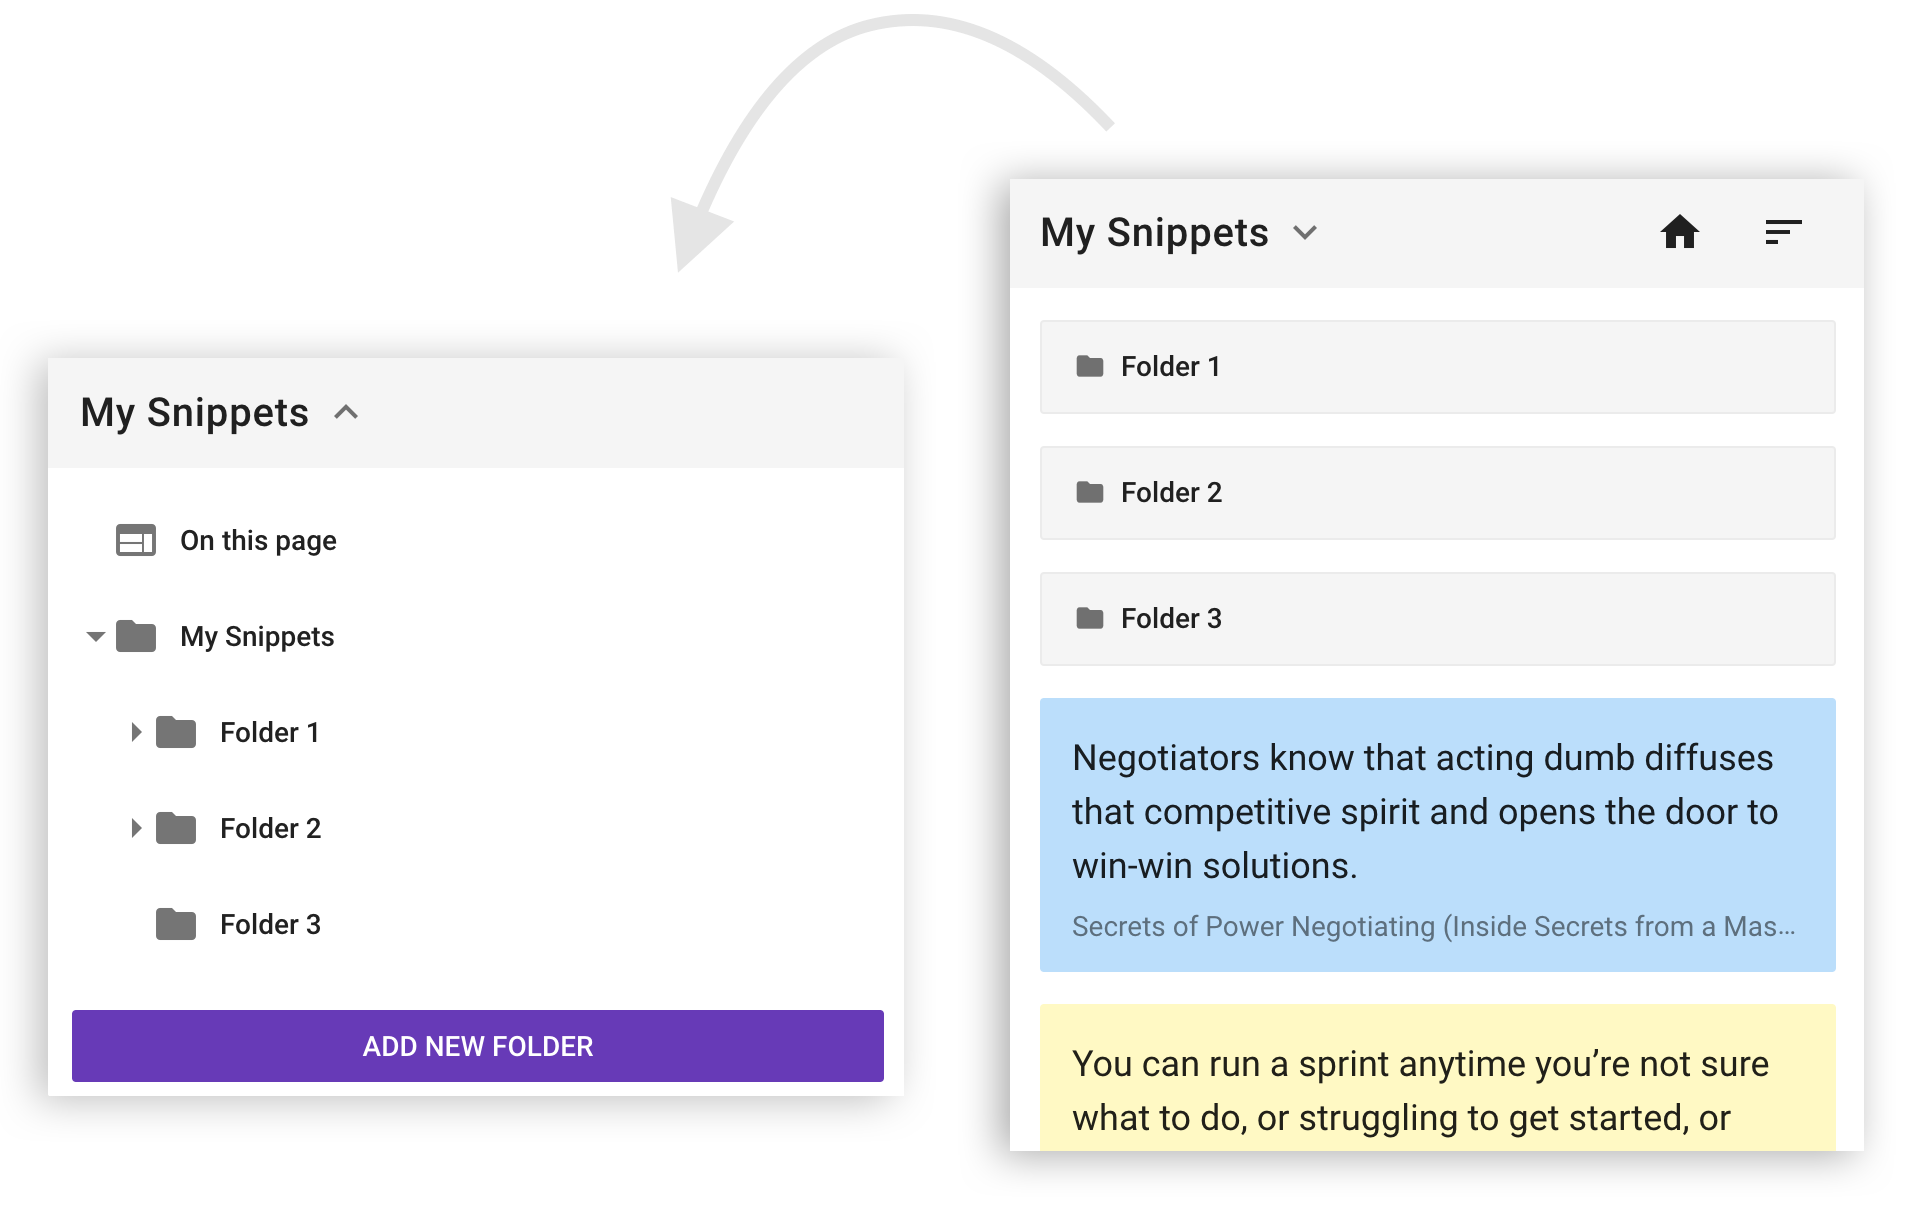Open the My Snippets dropdown chevron

click(x=1305, y=233)
